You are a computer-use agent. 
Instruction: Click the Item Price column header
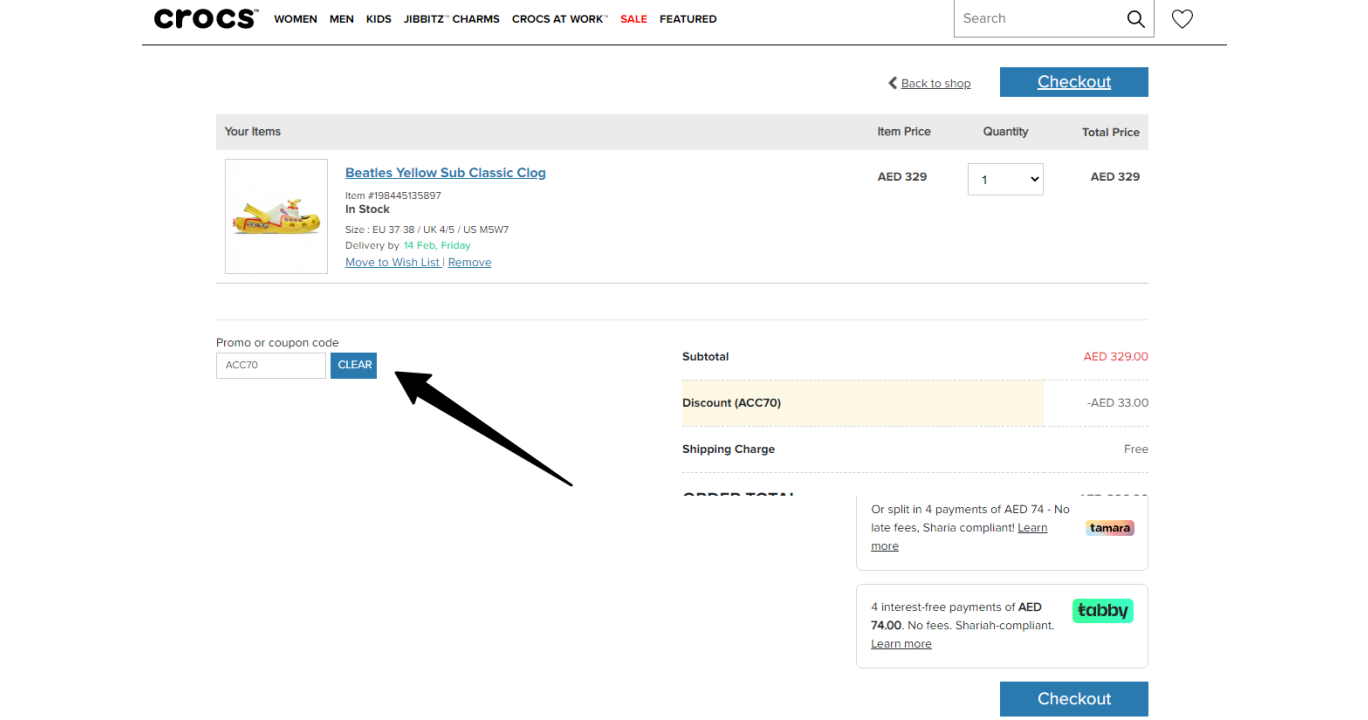[904, 131]
